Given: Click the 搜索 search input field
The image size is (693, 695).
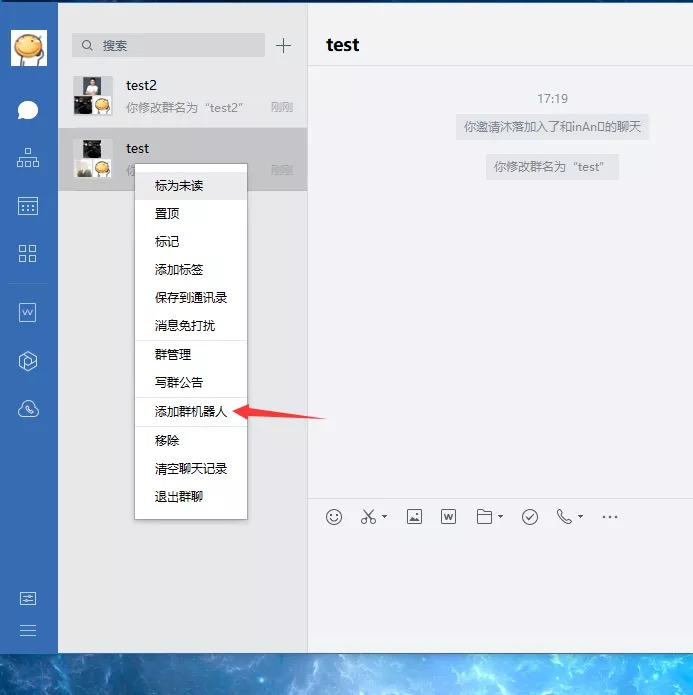Looking at the screenshot, I should point(170,45).
